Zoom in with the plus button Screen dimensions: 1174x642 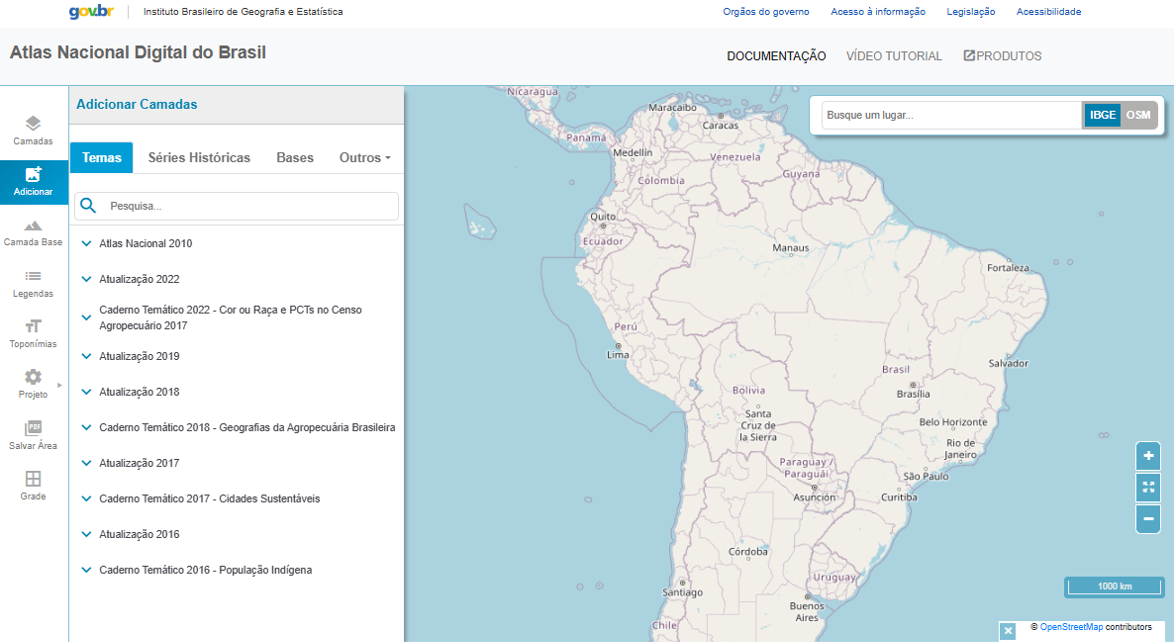tap(1148, 455)
